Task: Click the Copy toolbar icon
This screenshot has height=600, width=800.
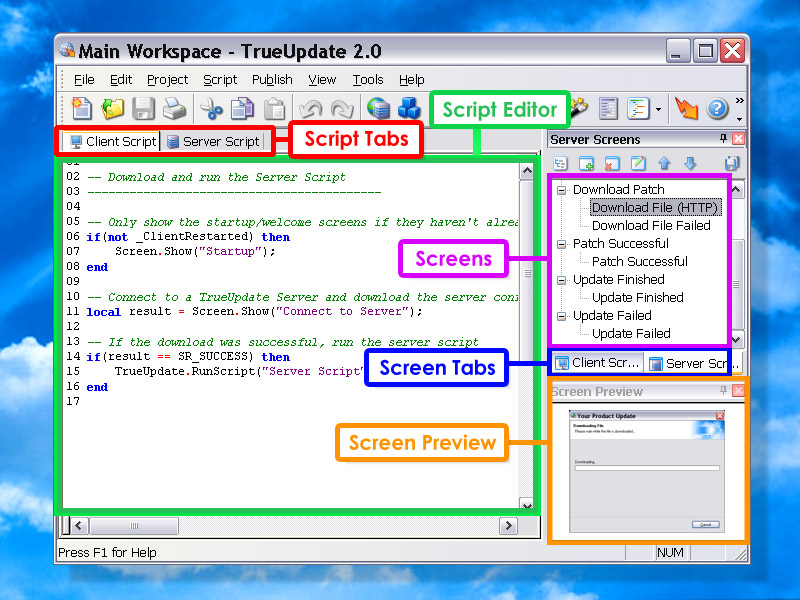Action: [x=242, y=108]
